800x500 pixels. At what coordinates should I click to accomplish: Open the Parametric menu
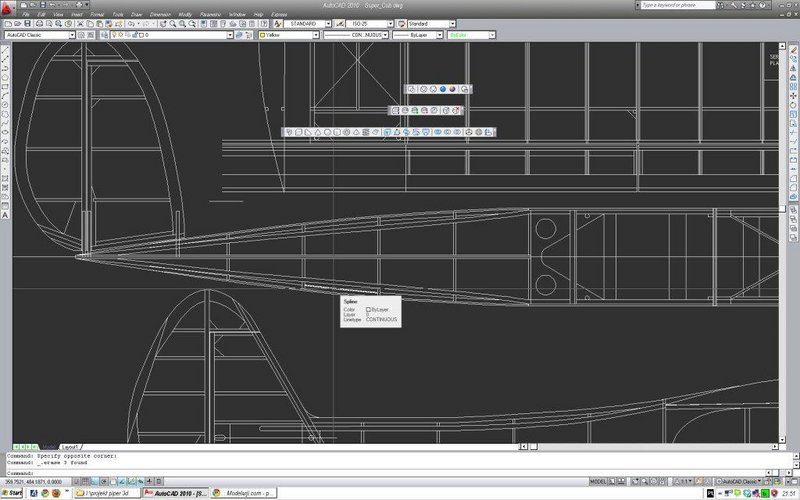point(210,14)
